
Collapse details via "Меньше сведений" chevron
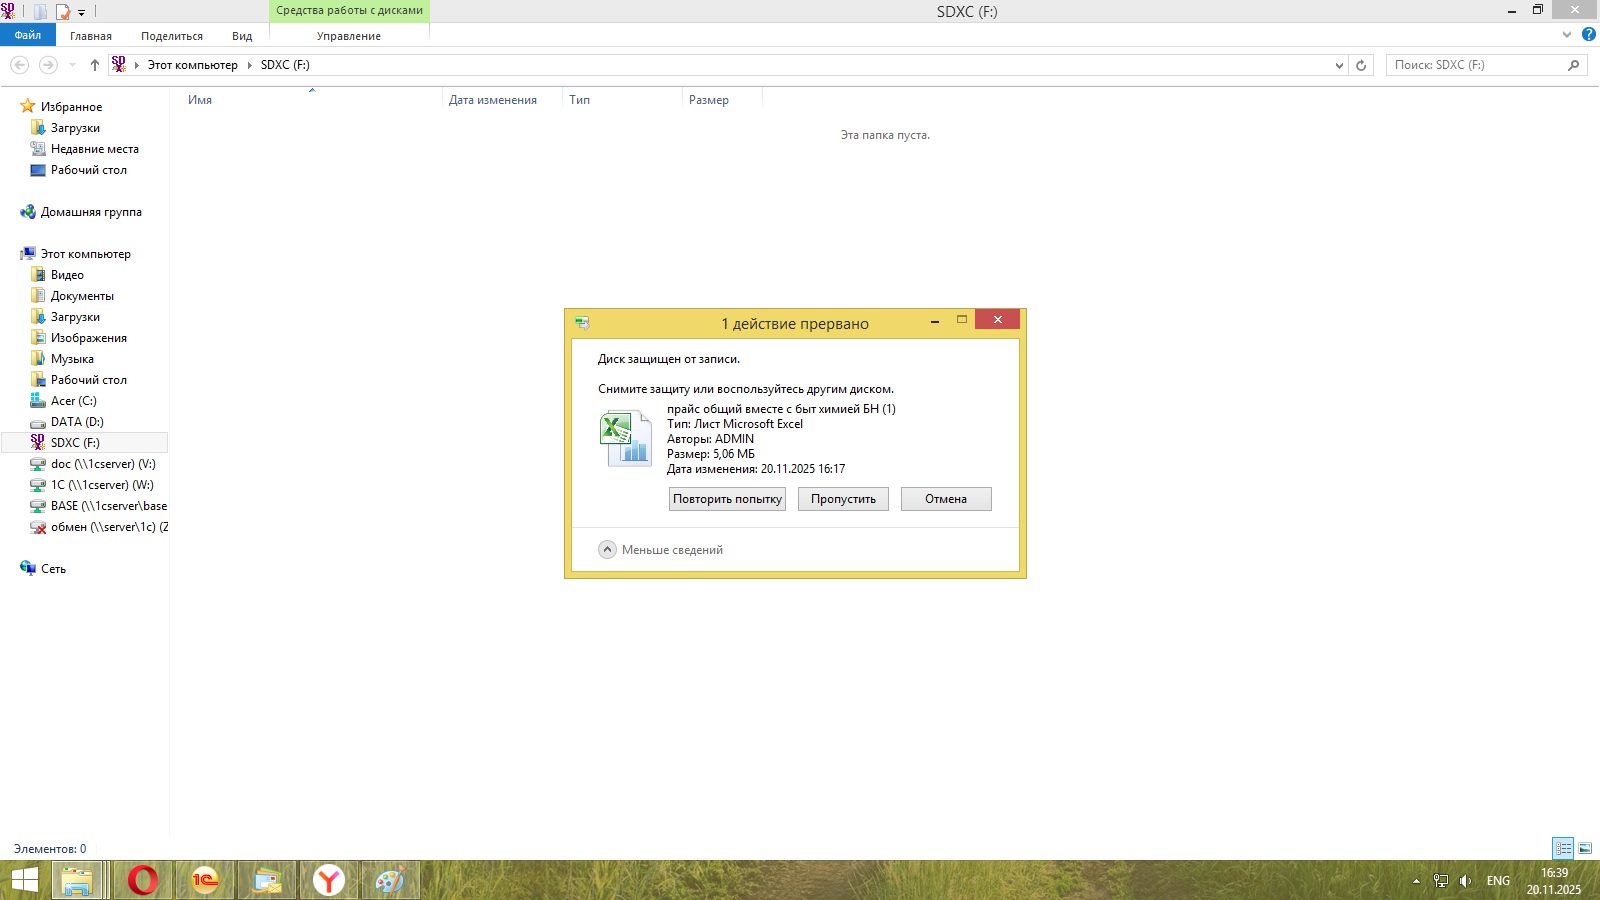pyautogui.click(x=607, y=550)
